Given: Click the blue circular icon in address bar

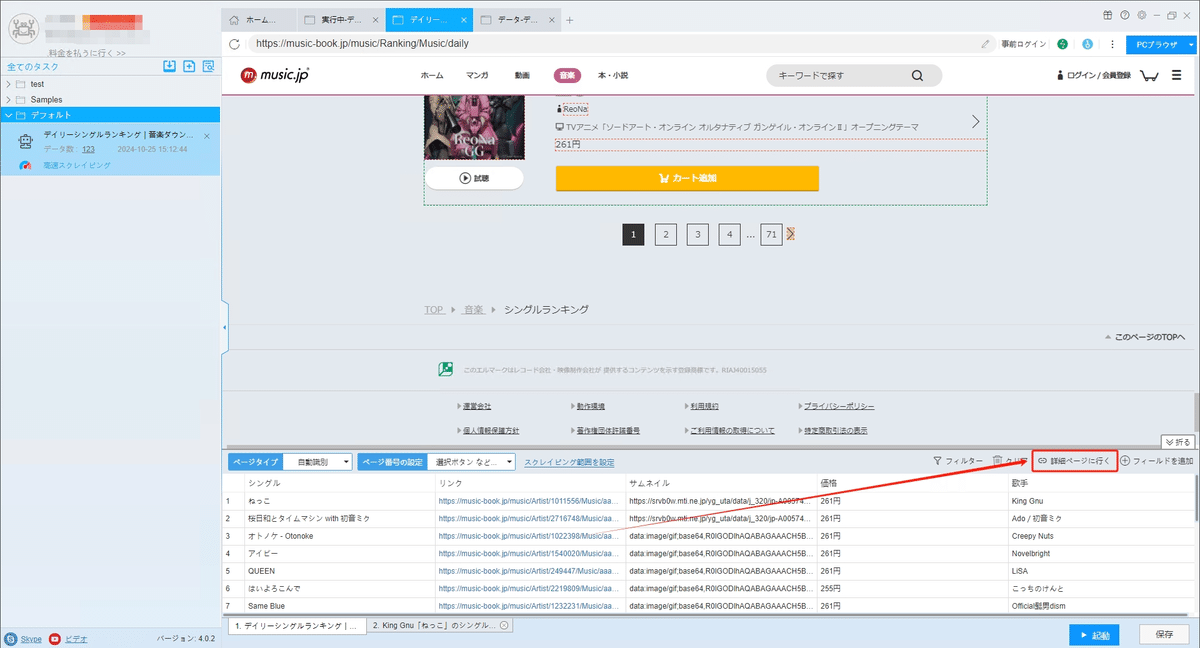Looking at the screenshot, I should tap(1087, 44).
